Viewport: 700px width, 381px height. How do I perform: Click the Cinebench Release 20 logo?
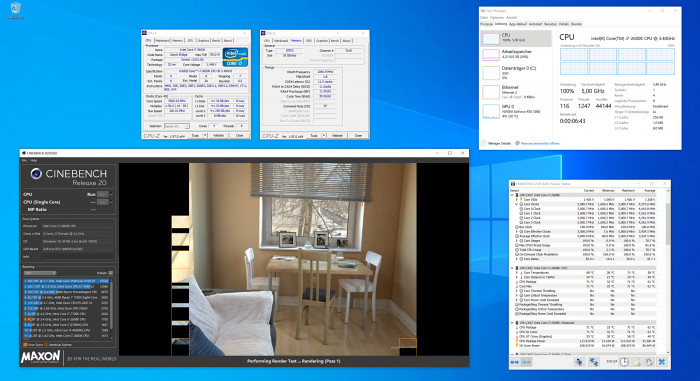click(69, 177)
